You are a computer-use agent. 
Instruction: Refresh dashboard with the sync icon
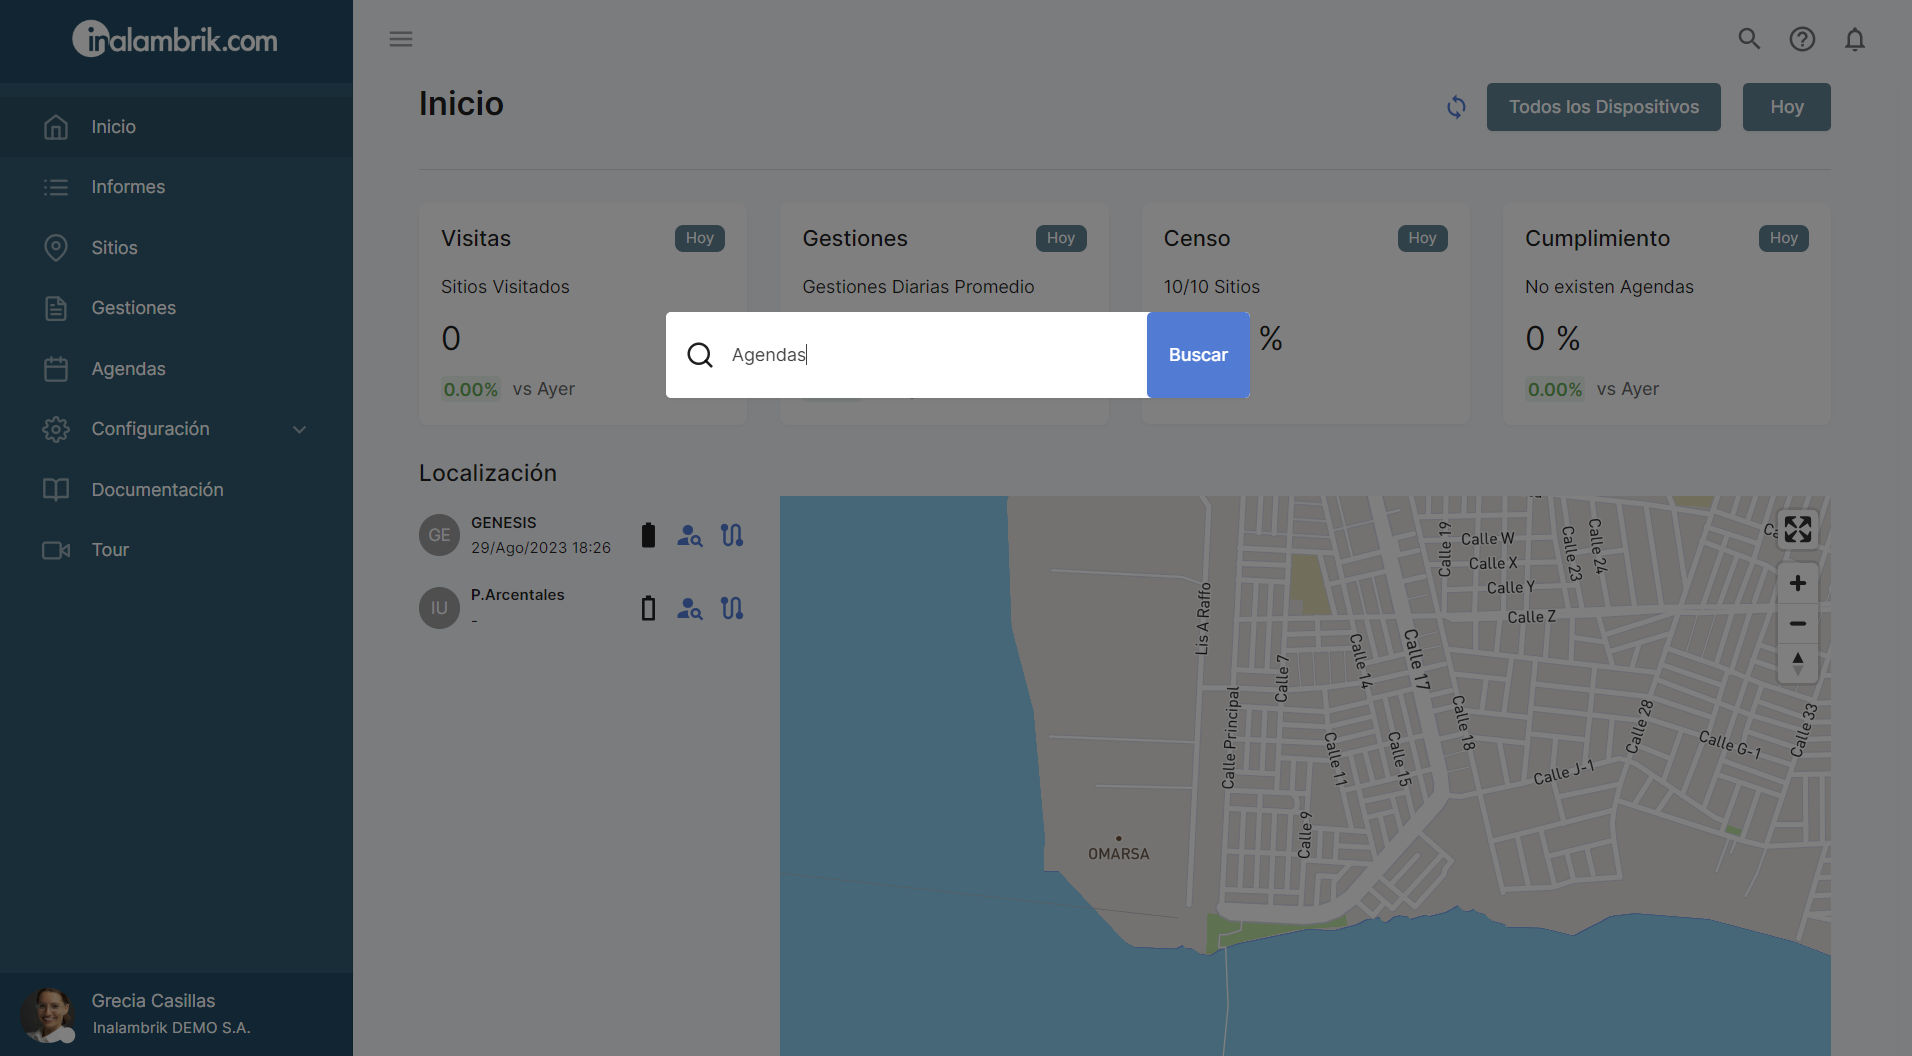coord(1456,107)
